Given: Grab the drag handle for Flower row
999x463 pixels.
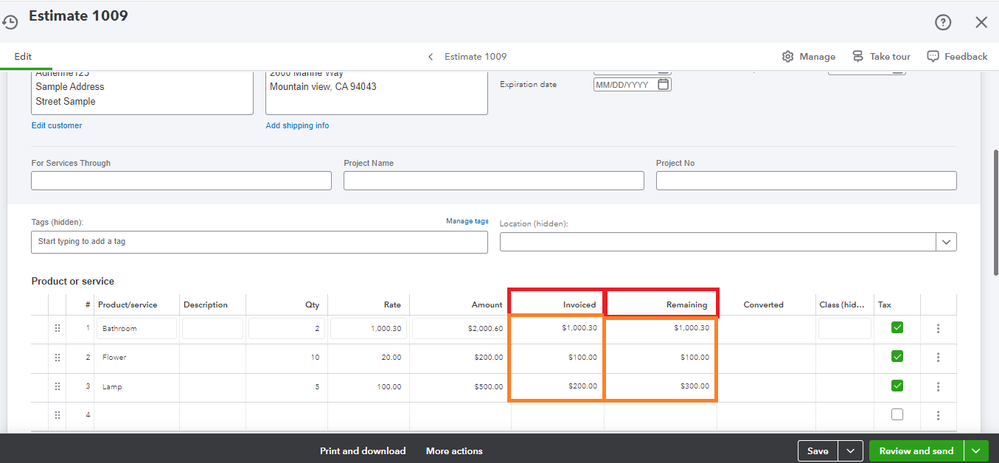Looking at the screenshot, I should [x=57, y=357].
